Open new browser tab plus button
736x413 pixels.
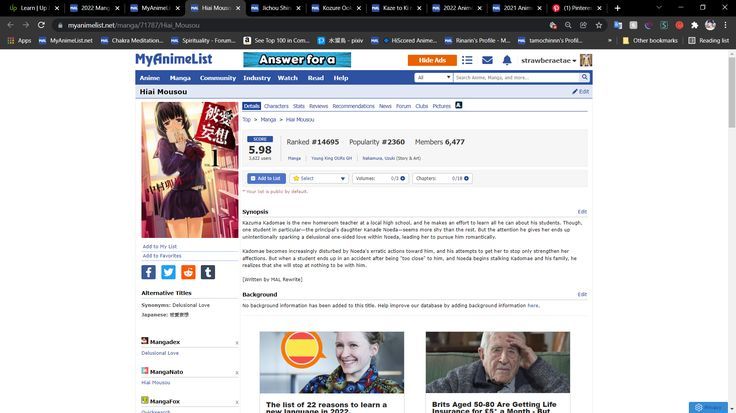click(x=617, y=8)
